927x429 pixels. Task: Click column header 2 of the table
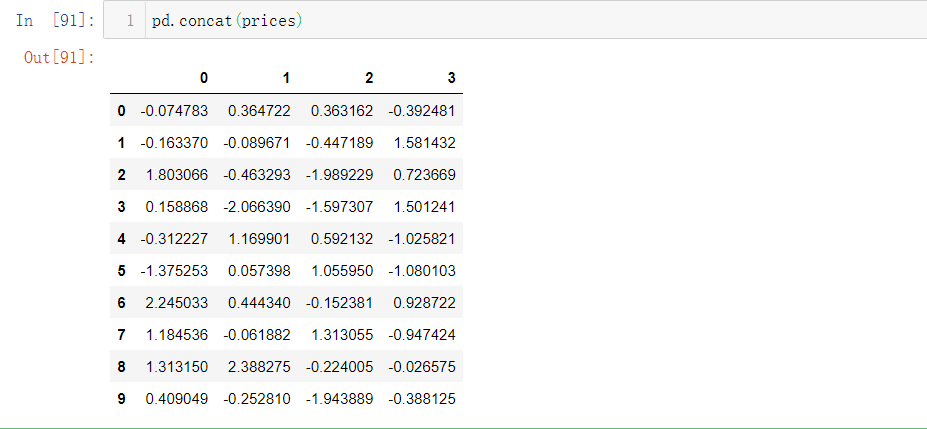[369, 78]
